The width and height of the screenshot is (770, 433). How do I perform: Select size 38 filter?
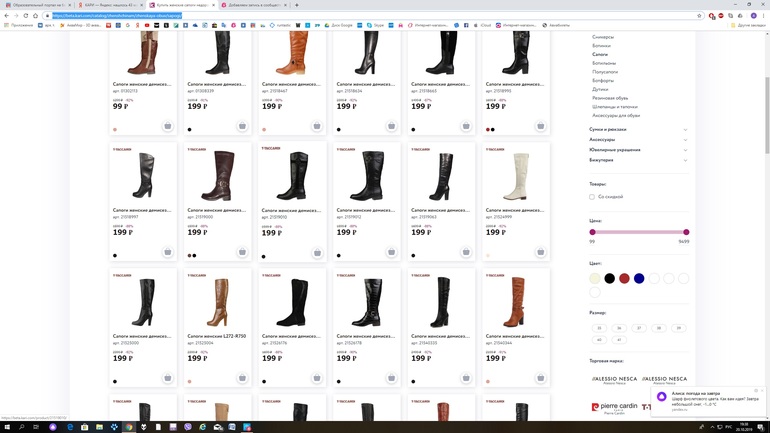[x=659, y=328]
